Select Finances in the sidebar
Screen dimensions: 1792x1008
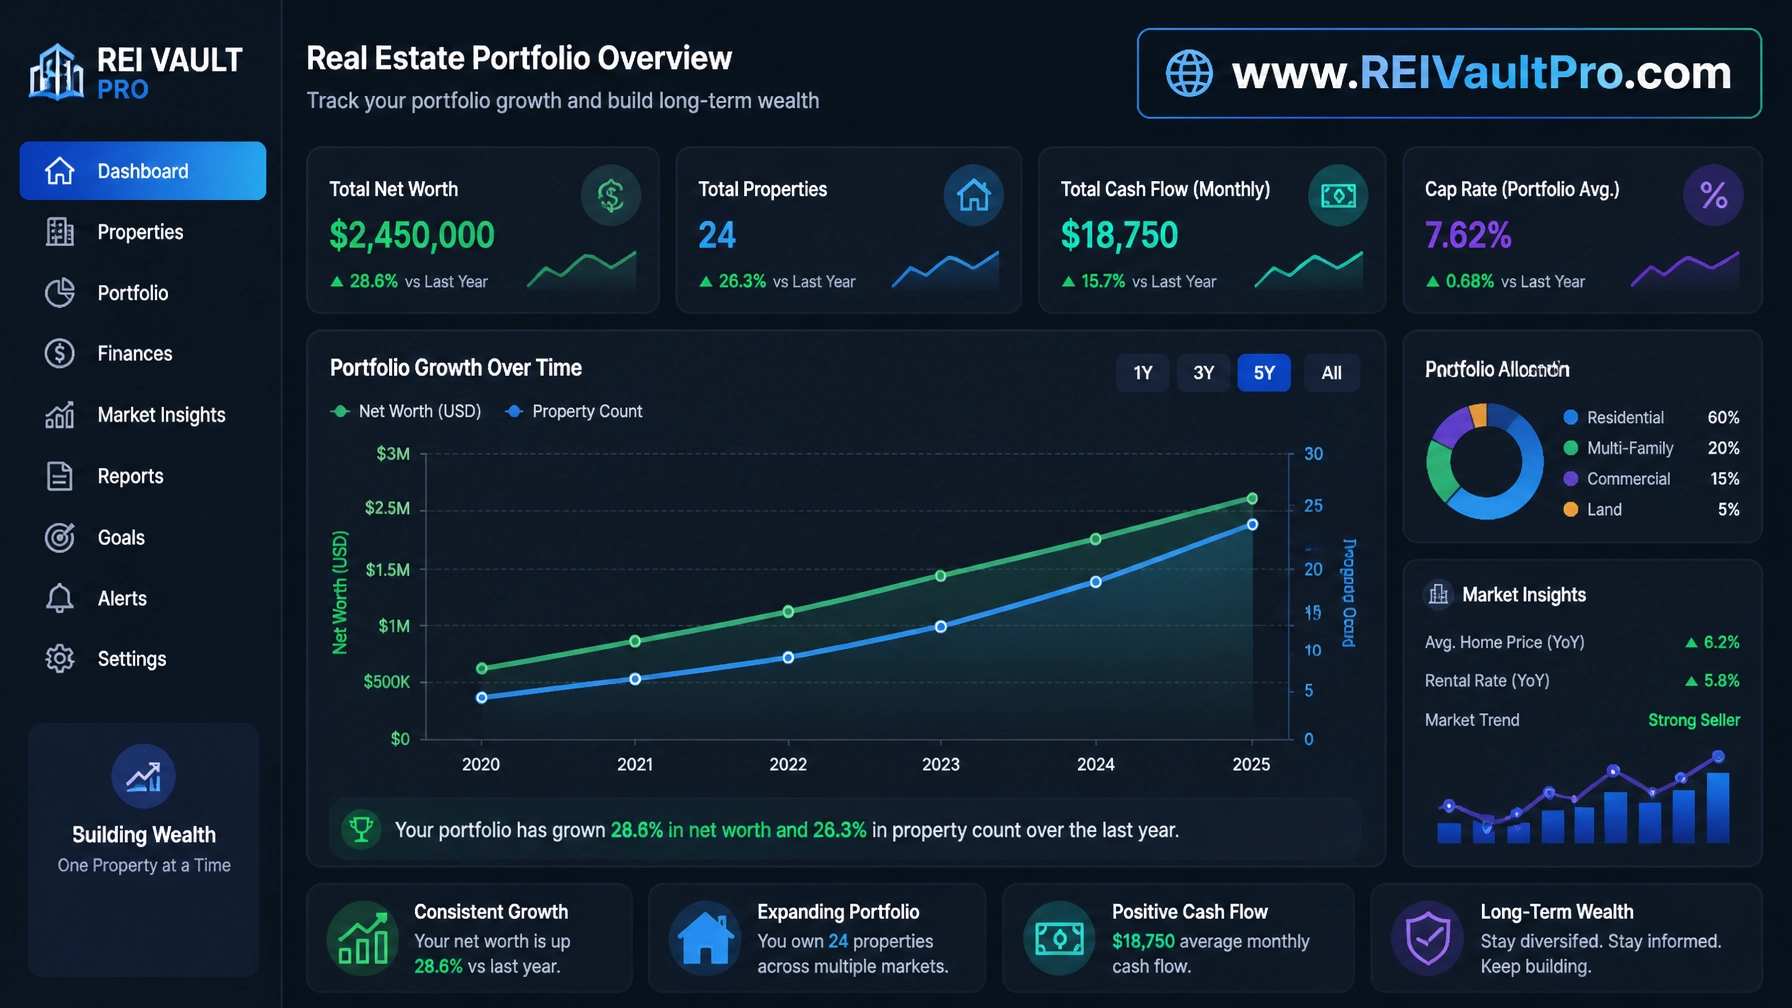(x=143, y=354)
